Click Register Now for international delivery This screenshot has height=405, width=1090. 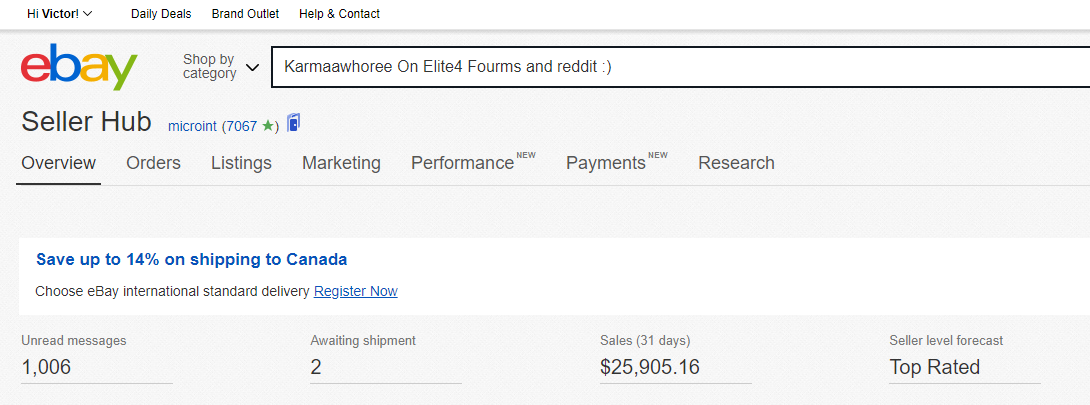pos(355,291)
